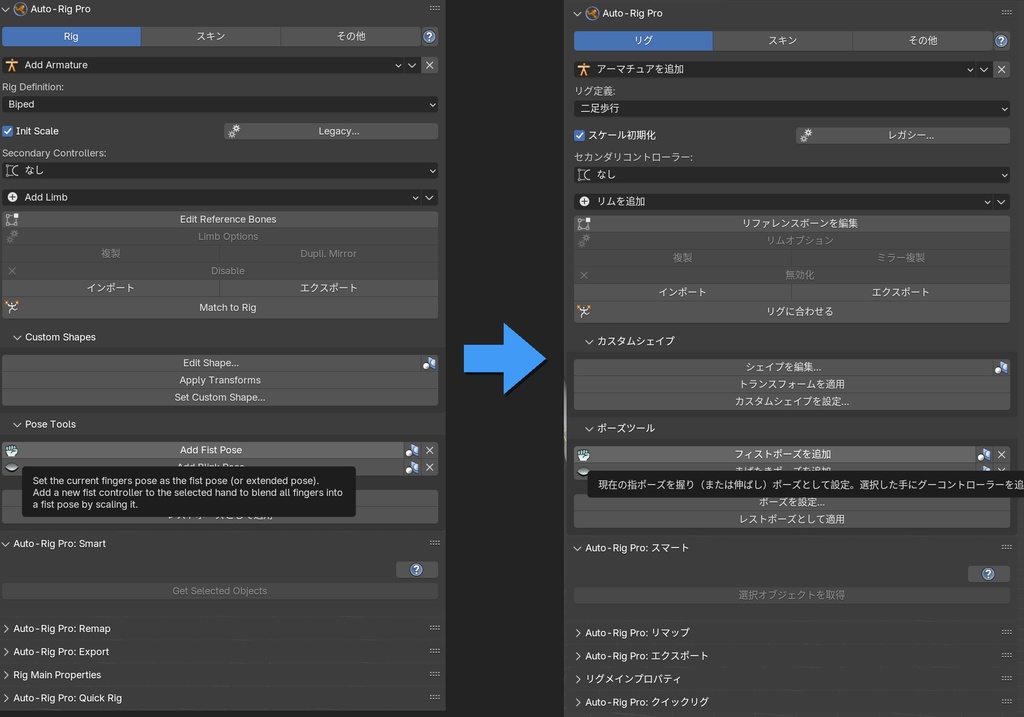Expand Auto-Rig Pro: Quick Rig panel
This screenshot has width=1024, height=717.
7,698
